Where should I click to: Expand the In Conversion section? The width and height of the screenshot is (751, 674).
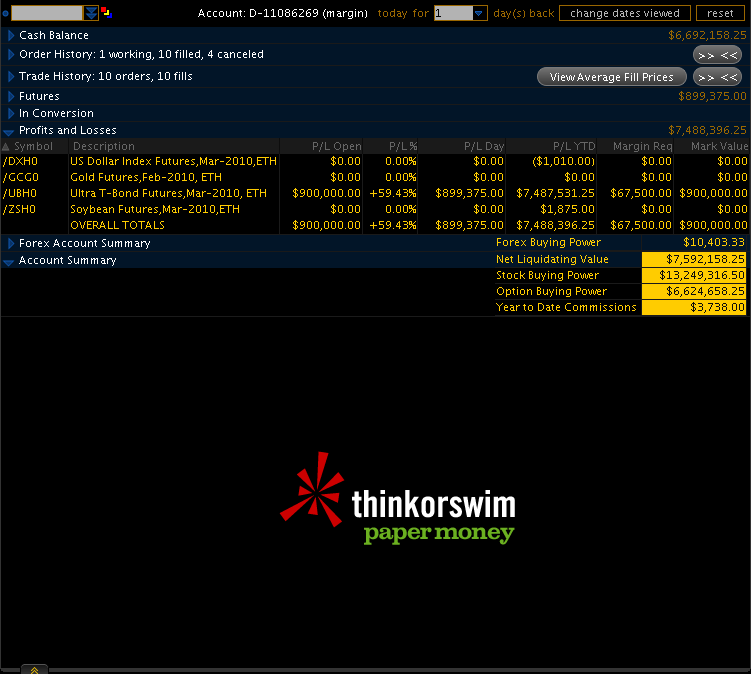coord(11,113)
